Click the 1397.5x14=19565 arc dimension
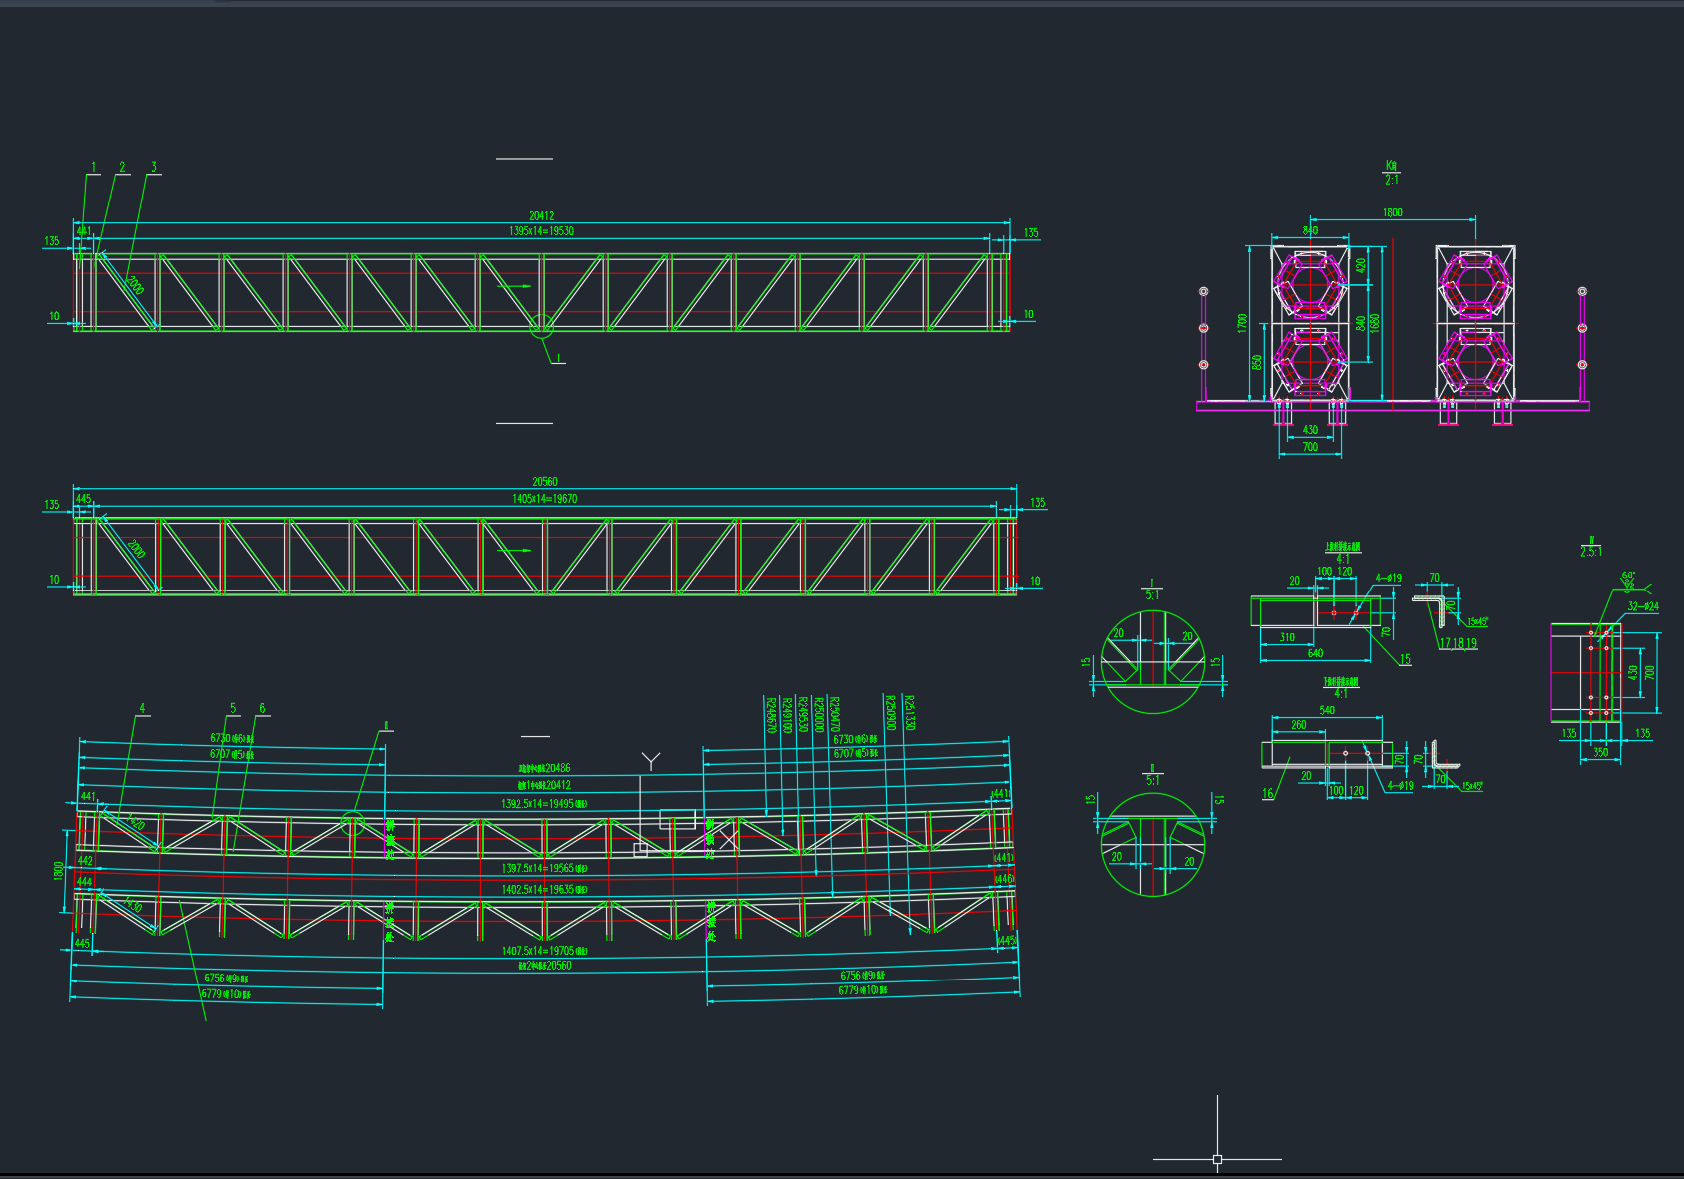1684x1179 pixels. pos(544,869)
